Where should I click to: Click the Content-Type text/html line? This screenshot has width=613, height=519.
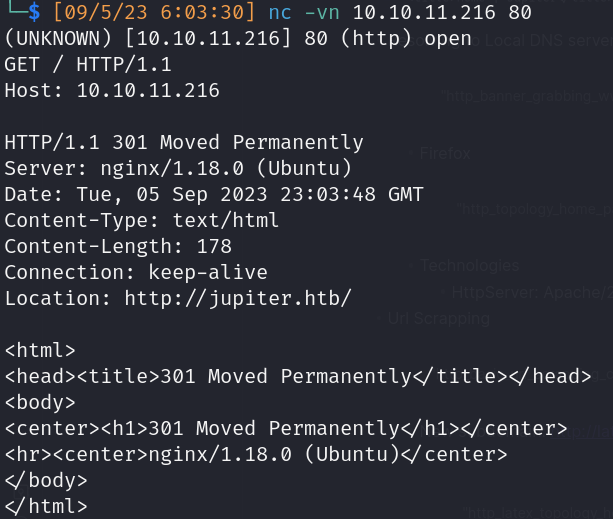pos(142,220)
